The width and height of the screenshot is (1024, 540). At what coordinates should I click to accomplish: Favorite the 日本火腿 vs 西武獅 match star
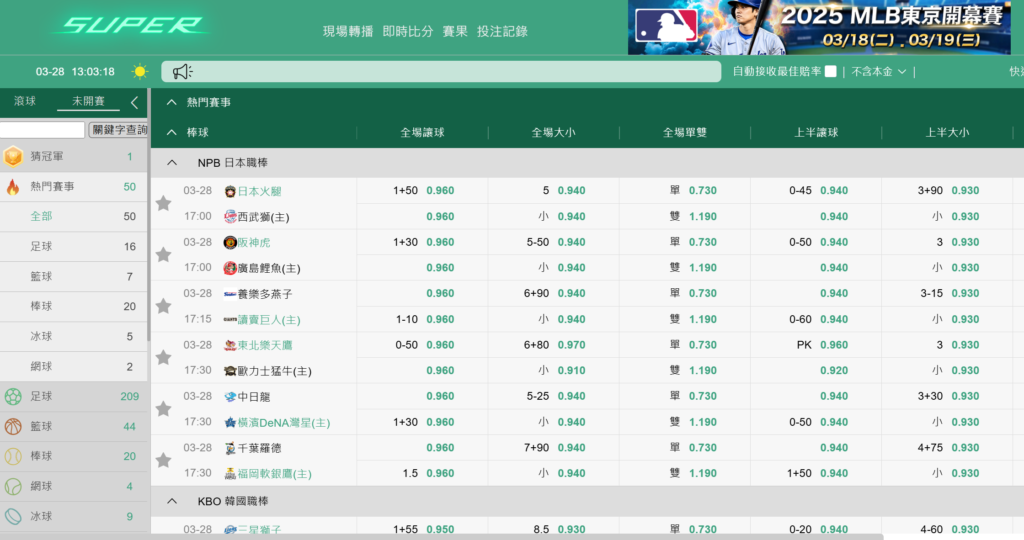(163, 204)
